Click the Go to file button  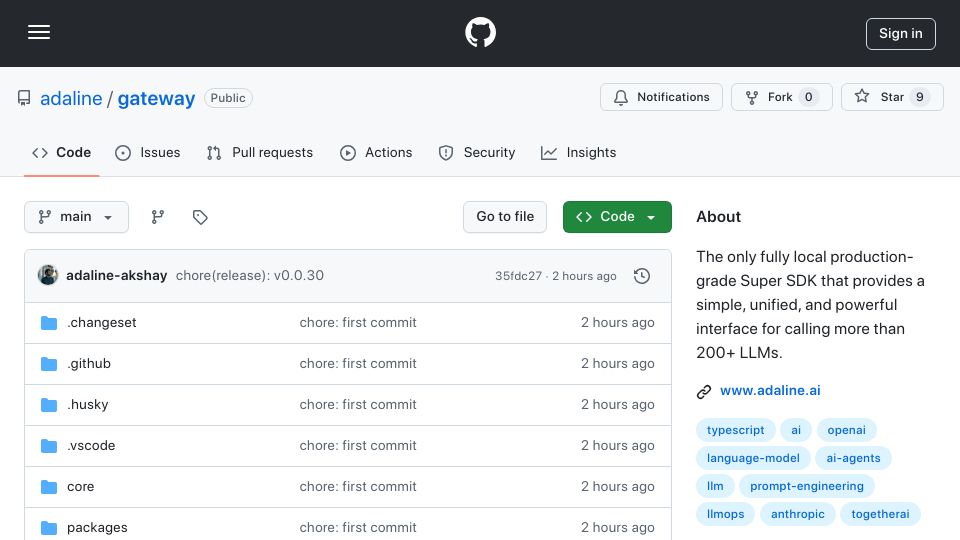click(x=504, y=217)
